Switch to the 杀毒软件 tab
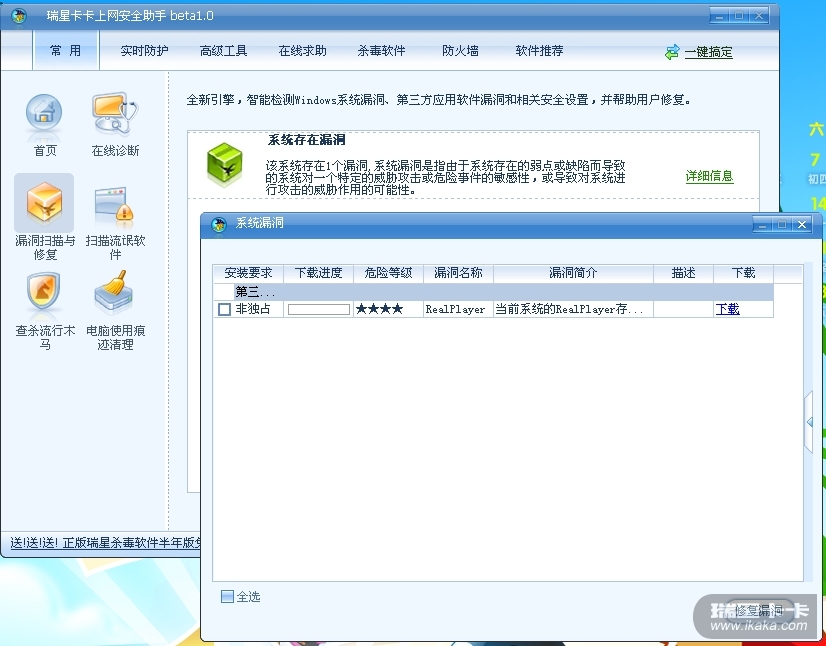The image size is (826, 646). coord(381,51)
